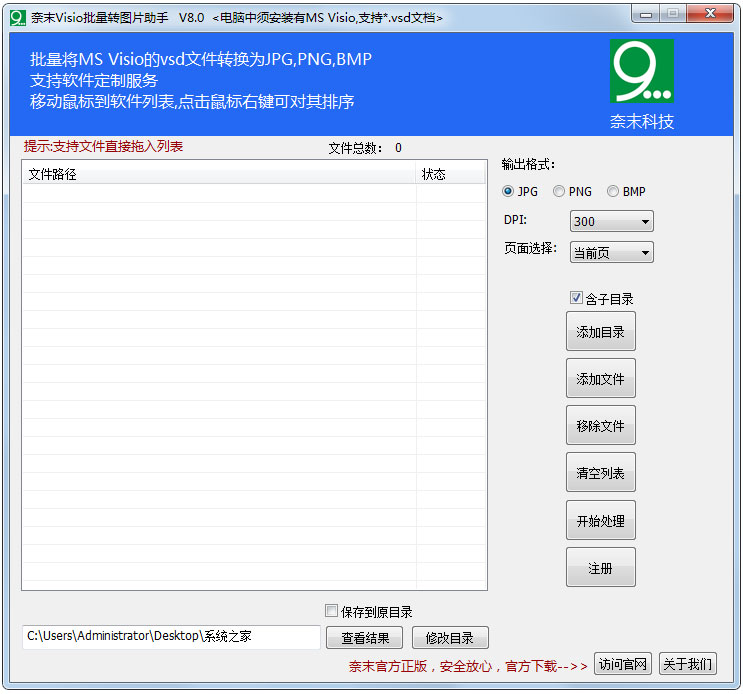This screenshot has width=743, height=694.
Task: Expand the 页面选择 dropdown
Action: (x=611, y=253)
